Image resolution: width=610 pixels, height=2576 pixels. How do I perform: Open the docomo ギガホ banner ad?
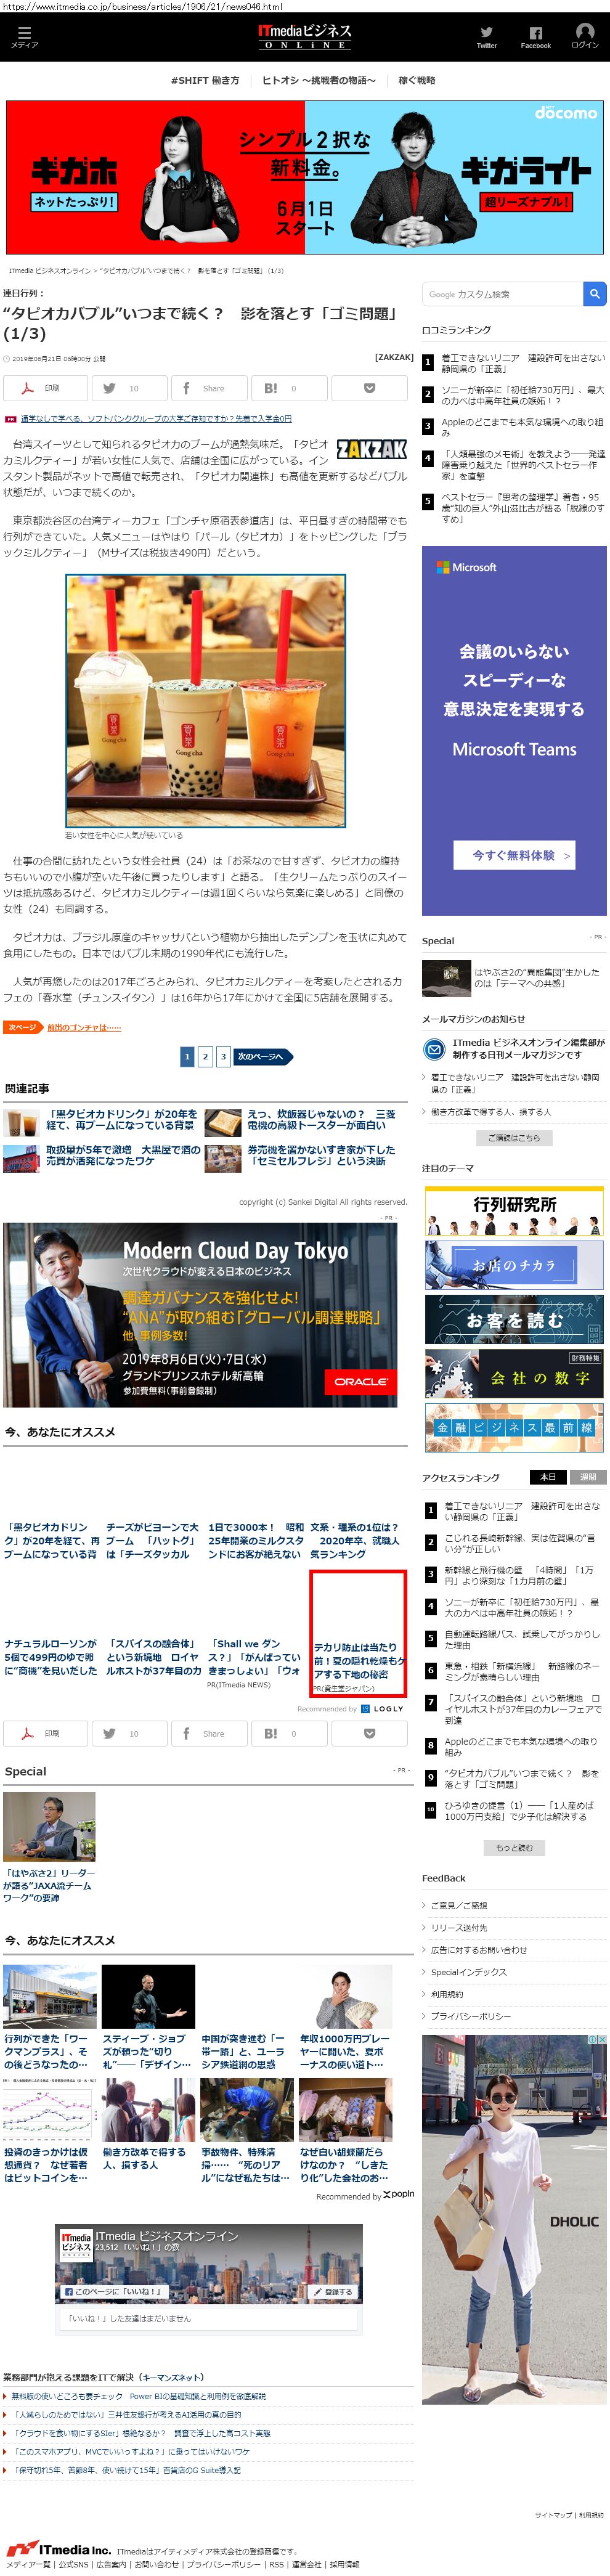coord(305,177)
